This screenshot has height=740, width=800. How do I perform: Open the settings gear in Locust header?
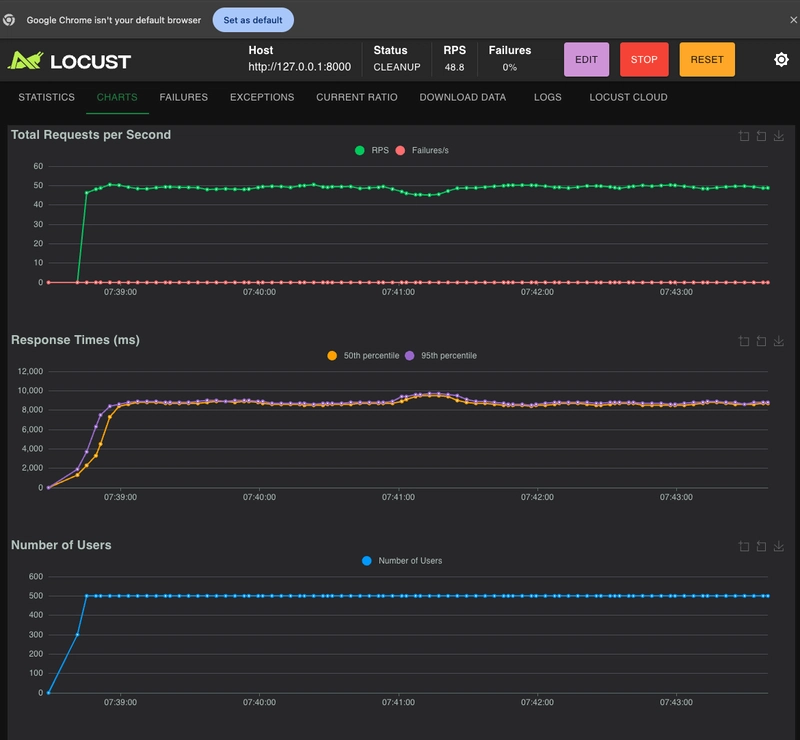coord(781,60)
